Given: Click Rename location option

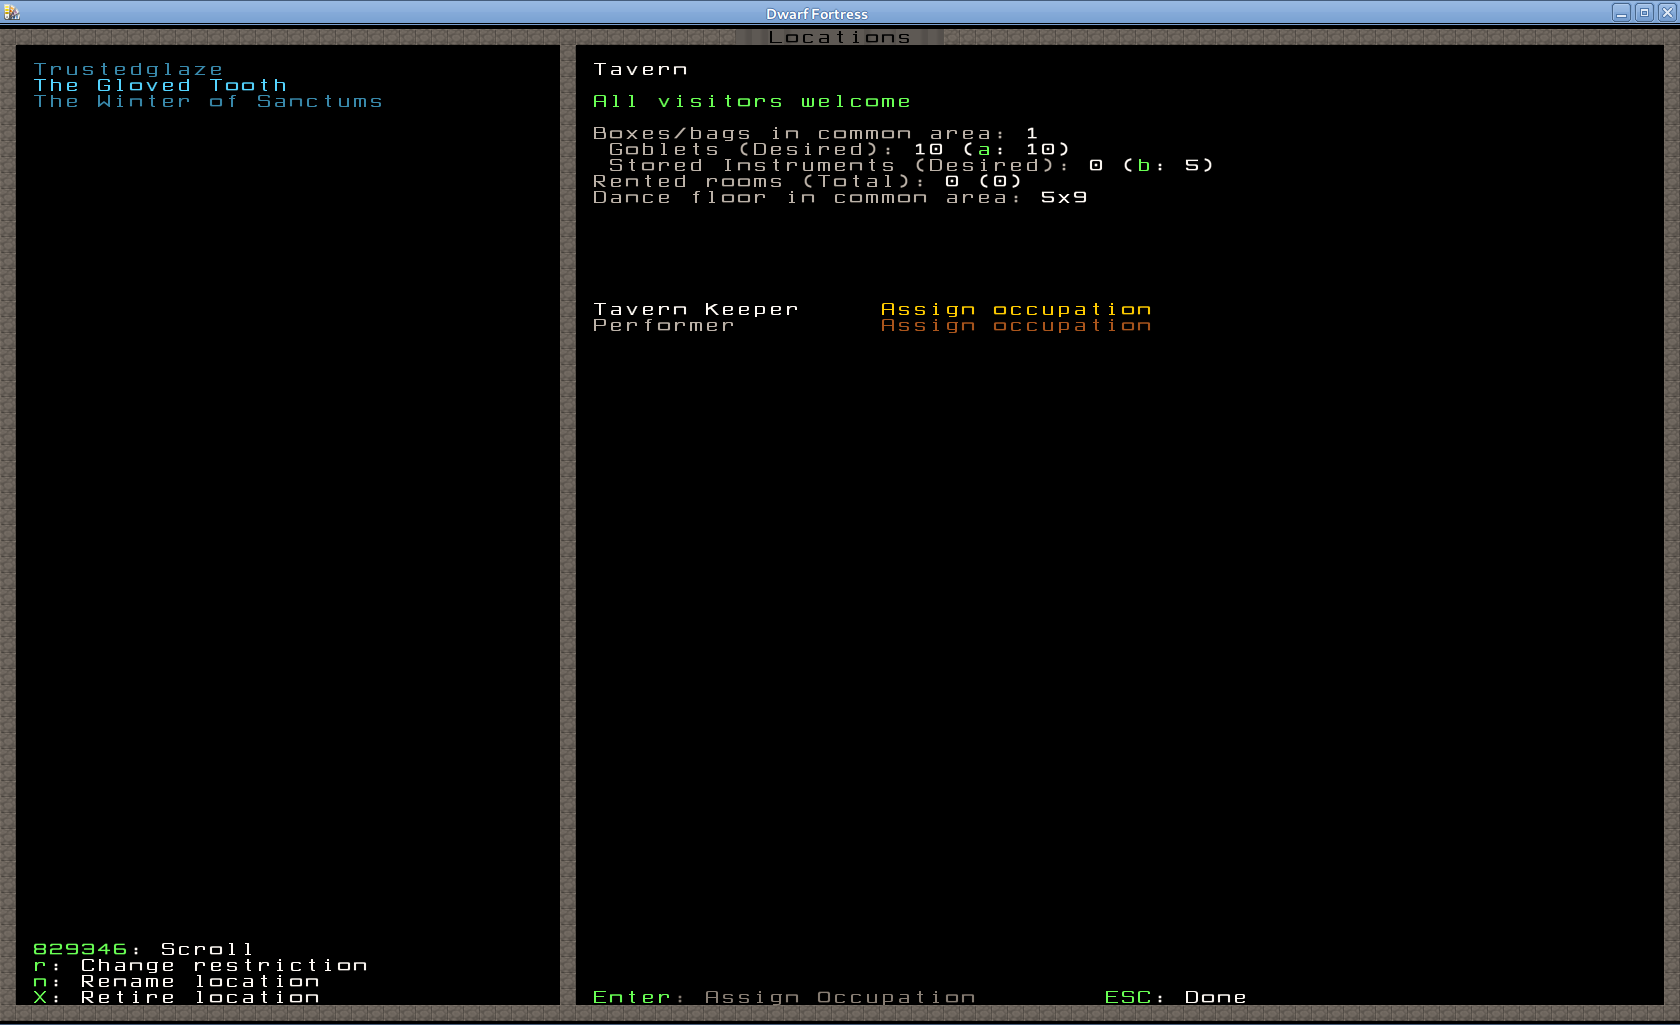Looking at the screenshot, I should (176, 982).
